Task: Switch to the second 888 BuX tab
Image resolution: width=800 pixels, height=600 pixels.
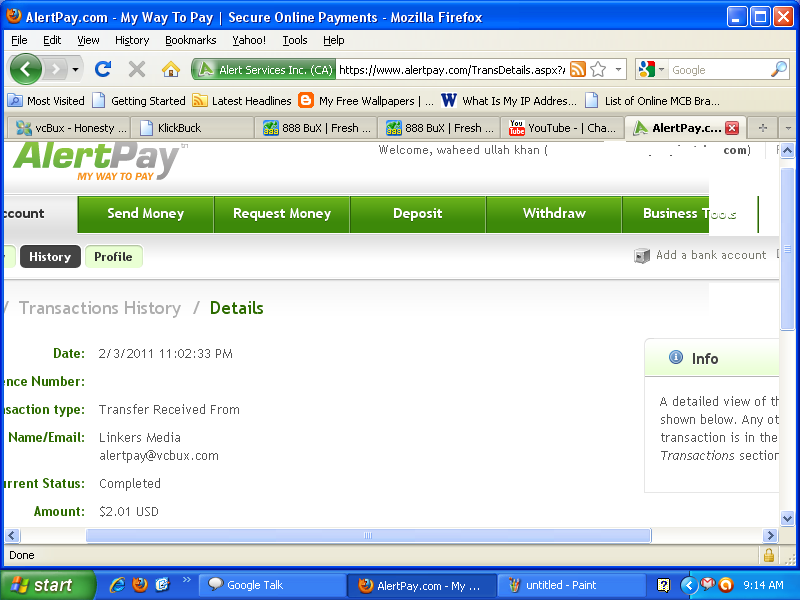Action: (x=439, y=128)
